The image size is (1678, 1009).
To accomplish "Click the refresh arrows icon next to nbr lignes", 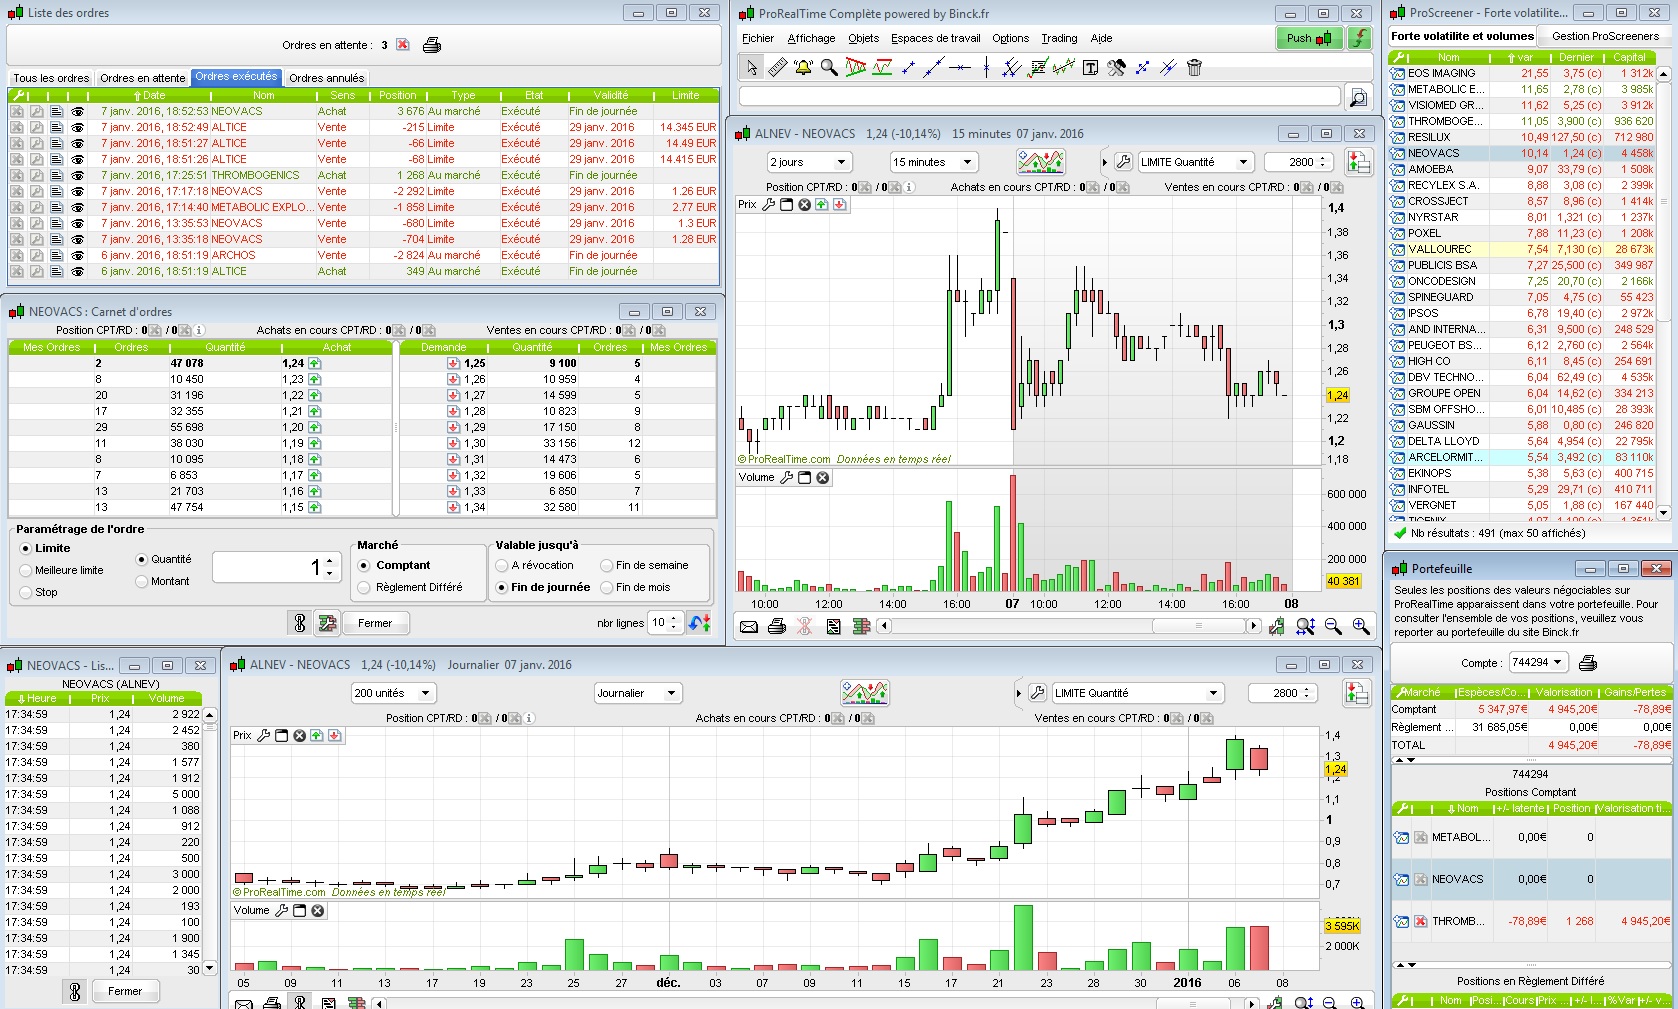I will [700, 622].
